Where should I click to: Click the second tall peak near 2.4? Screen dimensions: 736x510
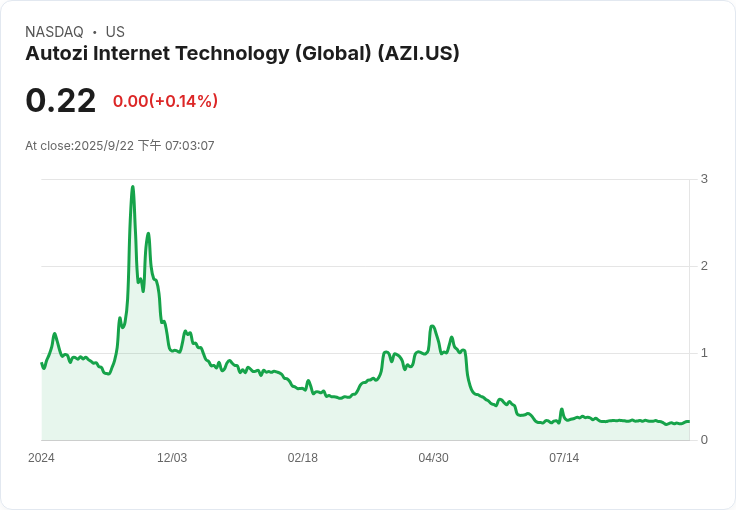[x=148, y=233]
